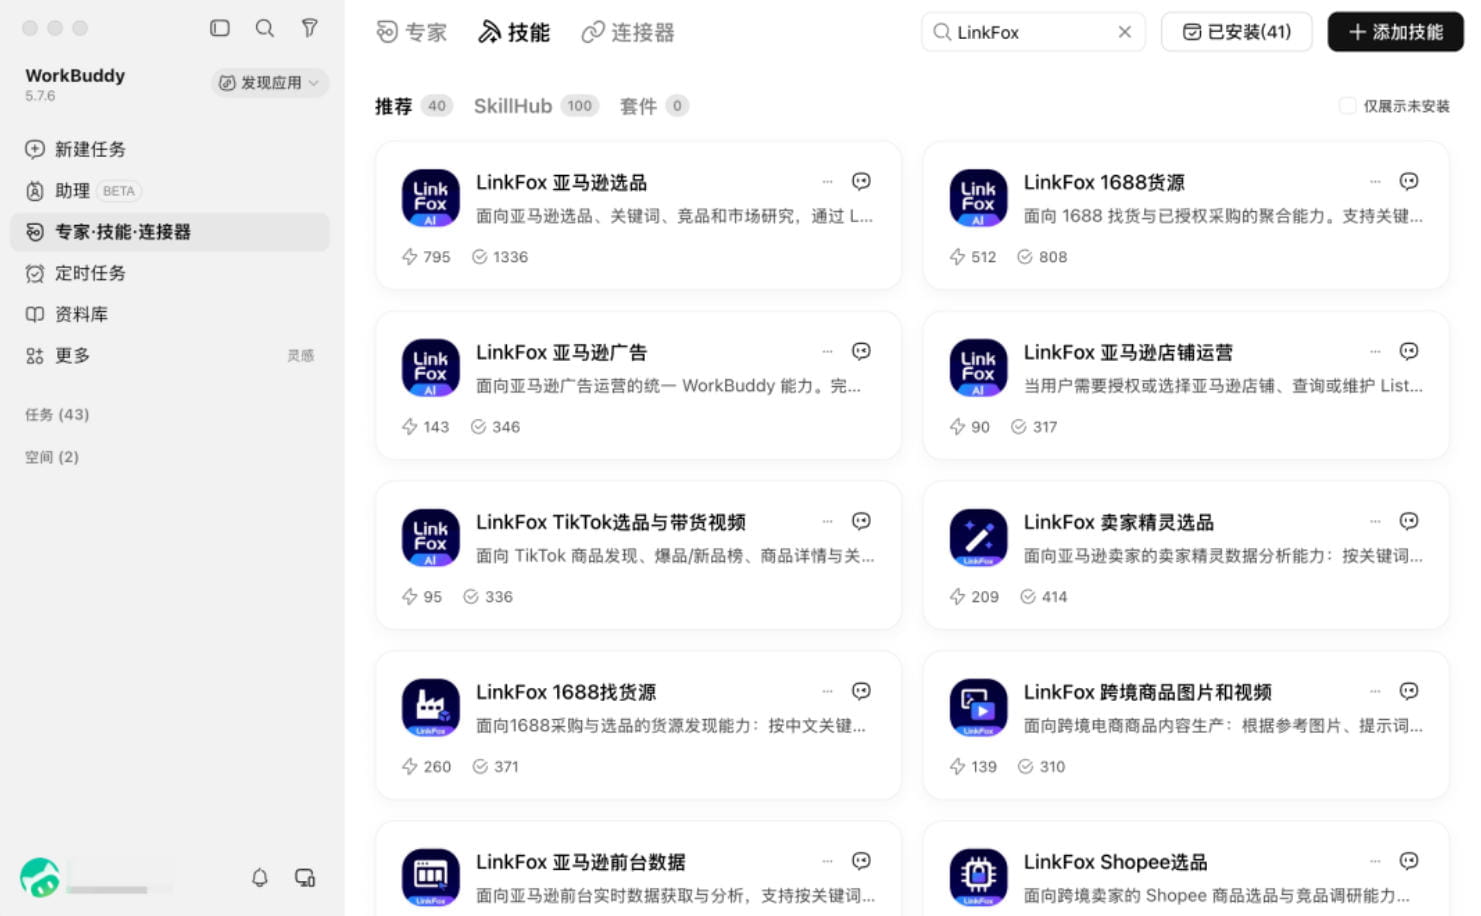Select the 推荐 tab

pyautogui.click(x=414, y=106)
